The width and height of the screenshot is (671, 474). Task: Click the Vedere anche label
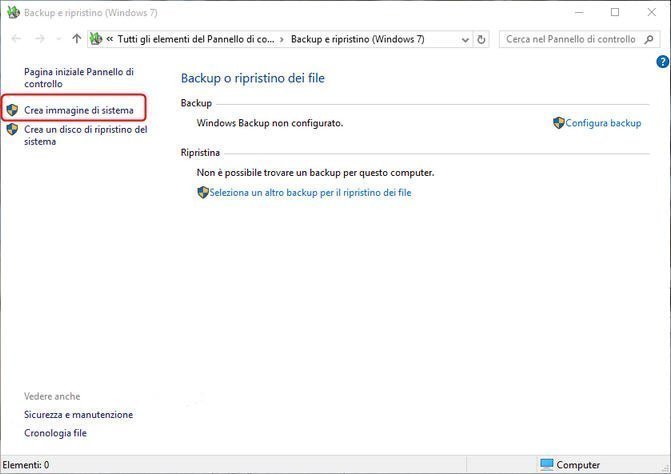tap(52, 396)
